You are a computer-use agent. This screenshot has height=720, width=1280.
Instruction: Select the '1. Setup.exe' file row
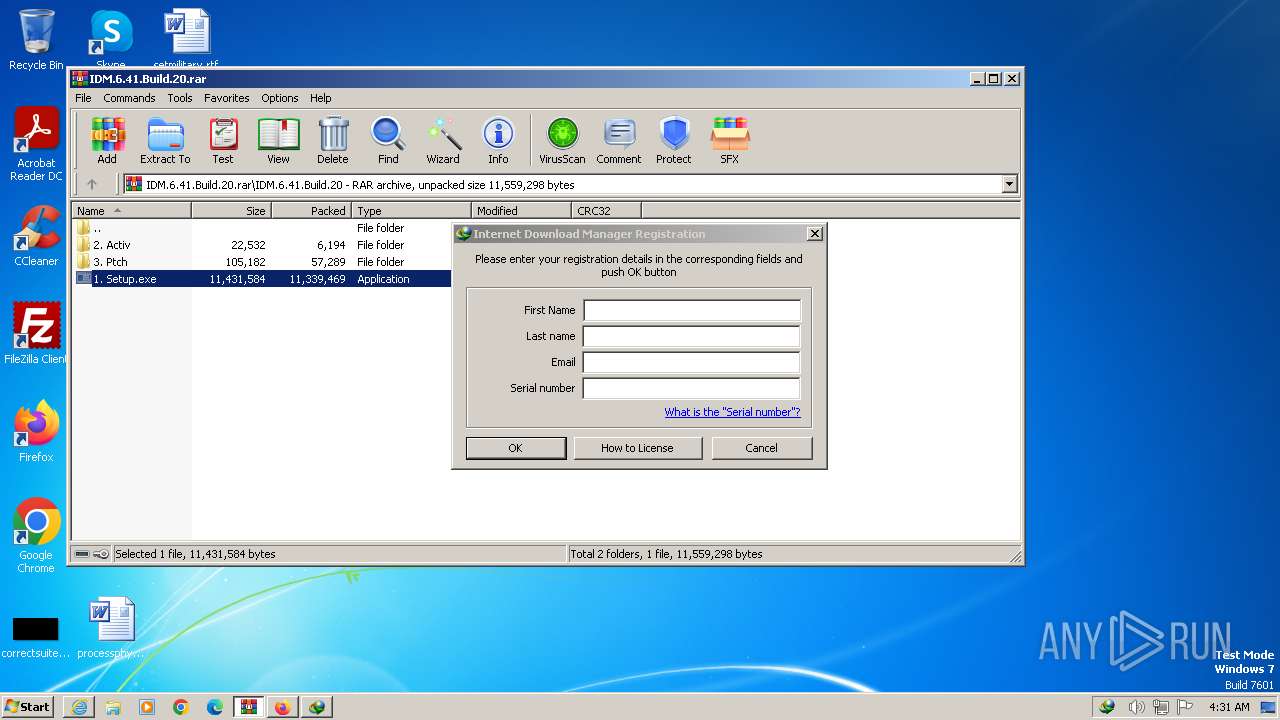[x=262, y=279]
